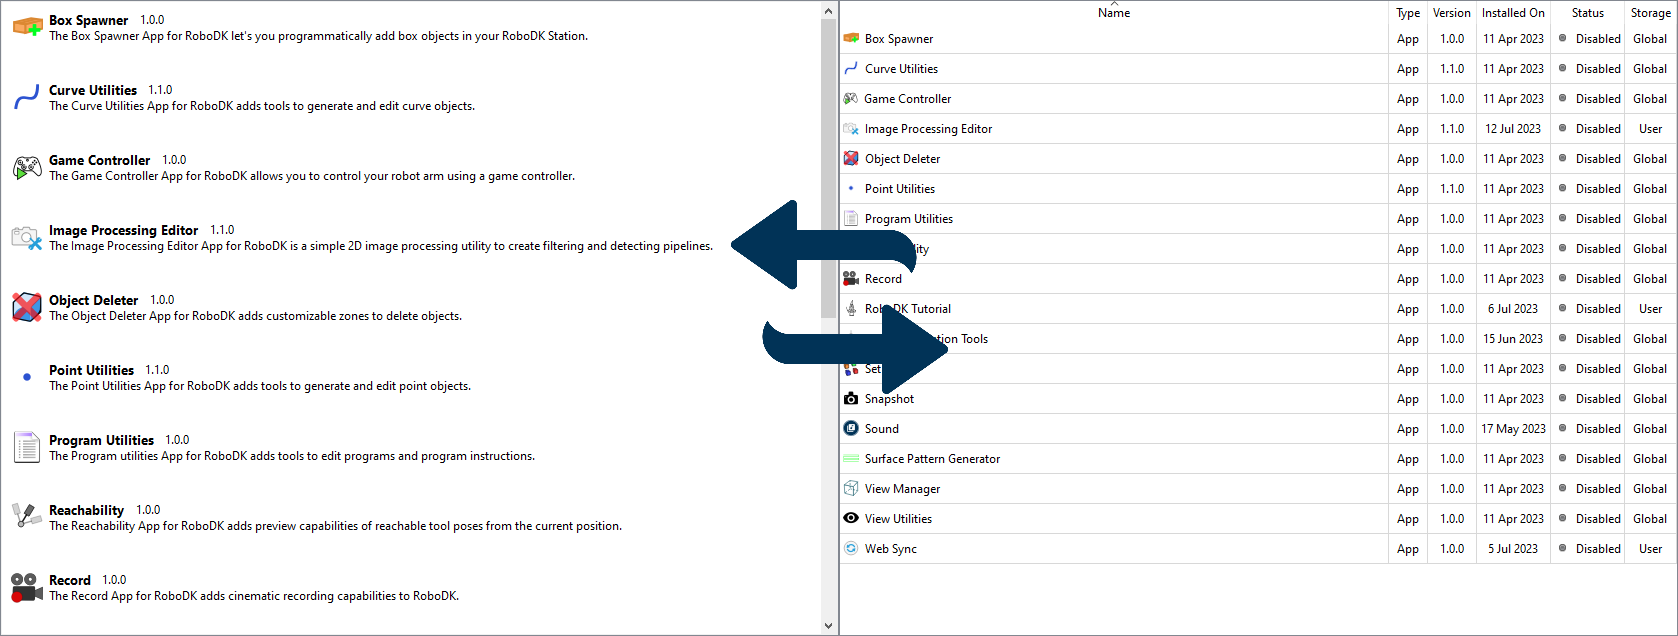
Task: Sort the table by the Installed On column
Action: coord(1512,13)
